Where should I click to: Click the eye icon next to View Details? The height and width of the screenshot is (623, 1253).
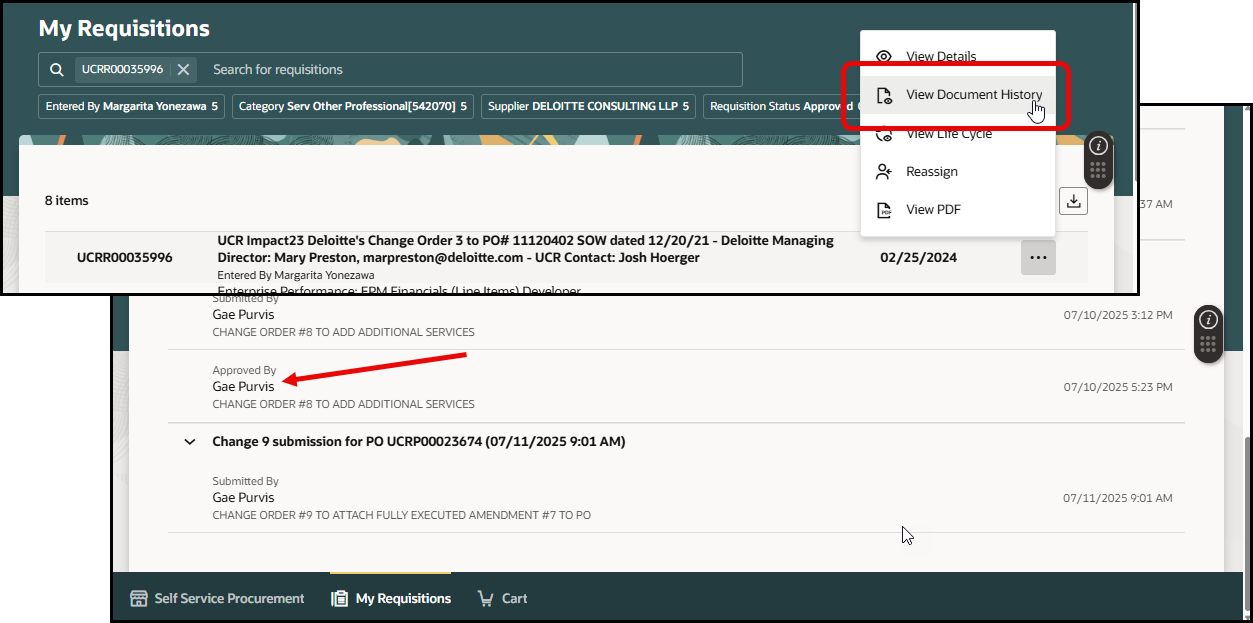(x=884, y=57)
